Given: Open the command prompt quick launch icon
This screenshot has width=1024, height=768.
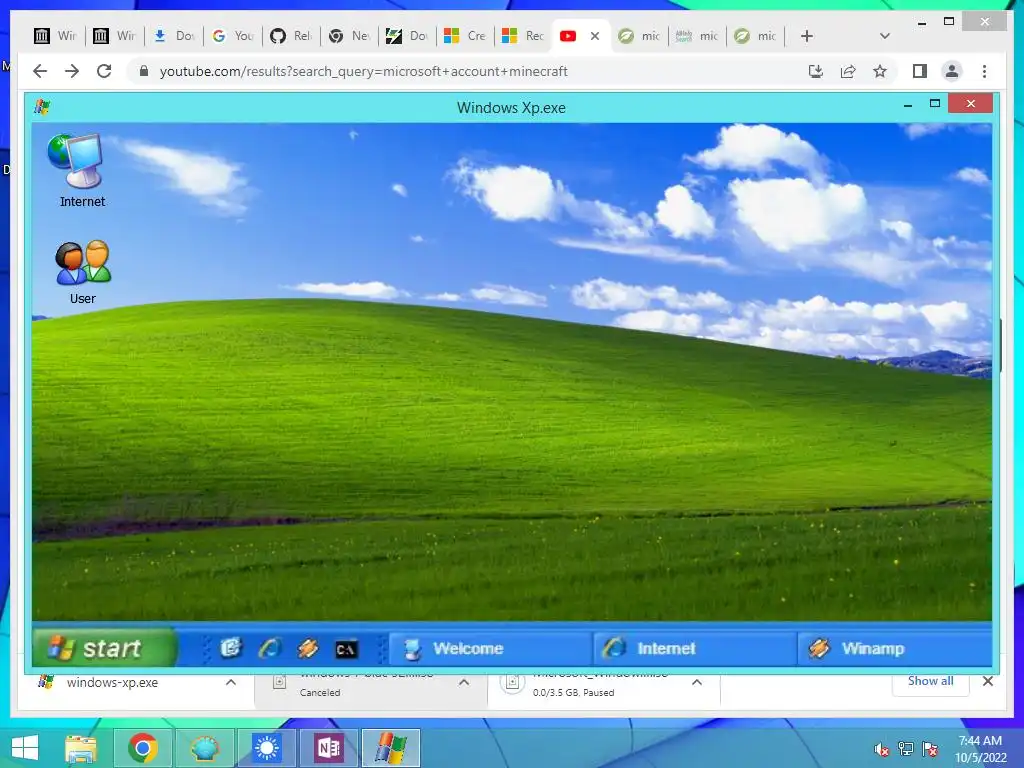Looking at the screenshot, I should pos(345,648).
